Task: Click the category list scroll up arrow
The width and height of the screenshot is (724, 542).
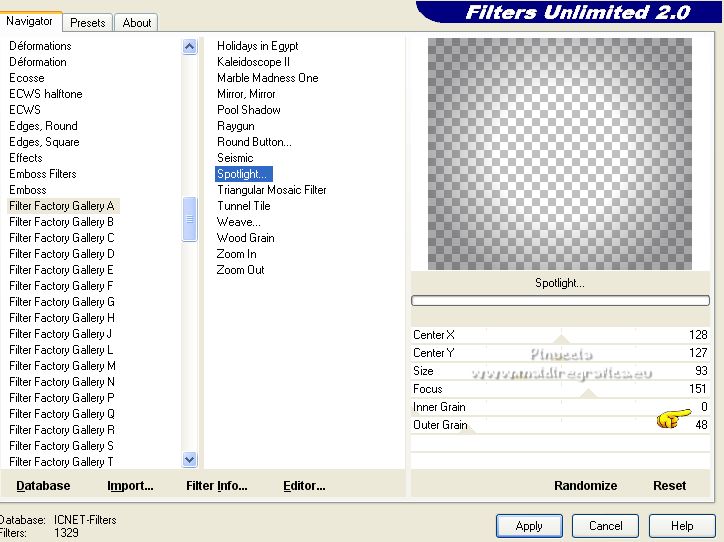Action: click(189, 46)
